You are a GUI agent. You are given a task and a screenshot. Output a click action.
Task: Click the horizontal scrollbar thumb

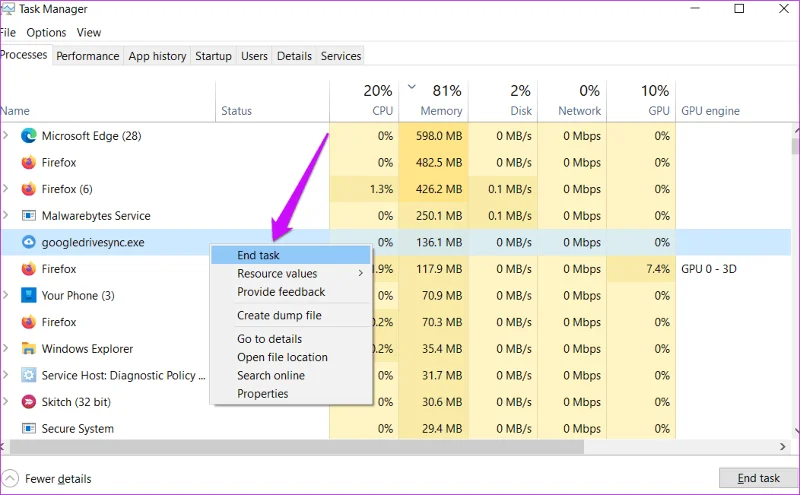[x=296, y=447]
